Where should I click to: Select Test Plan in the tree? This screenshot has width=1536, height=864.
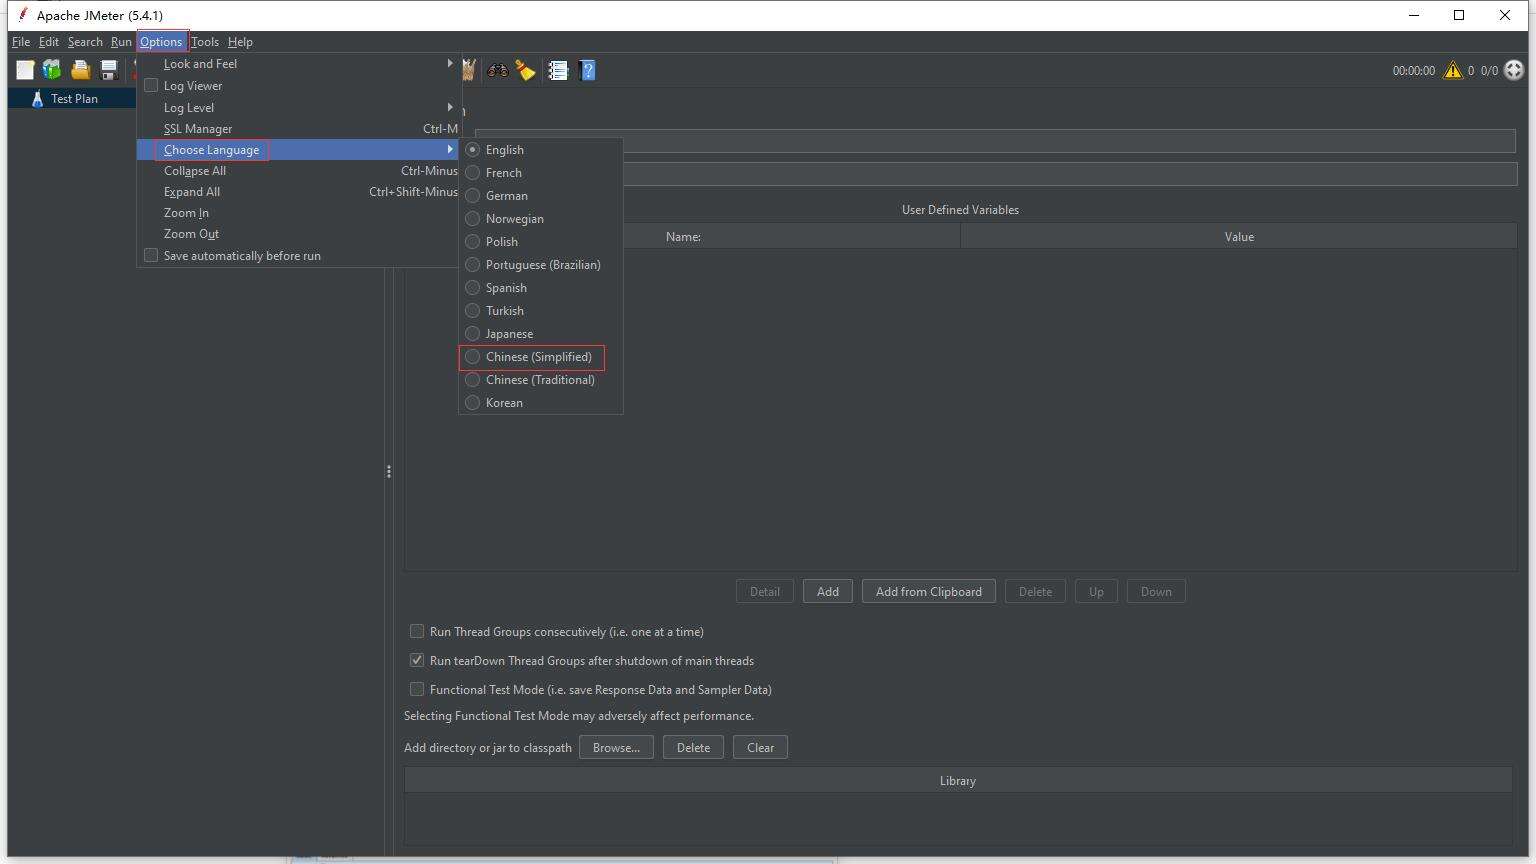[x=74, y=99]
